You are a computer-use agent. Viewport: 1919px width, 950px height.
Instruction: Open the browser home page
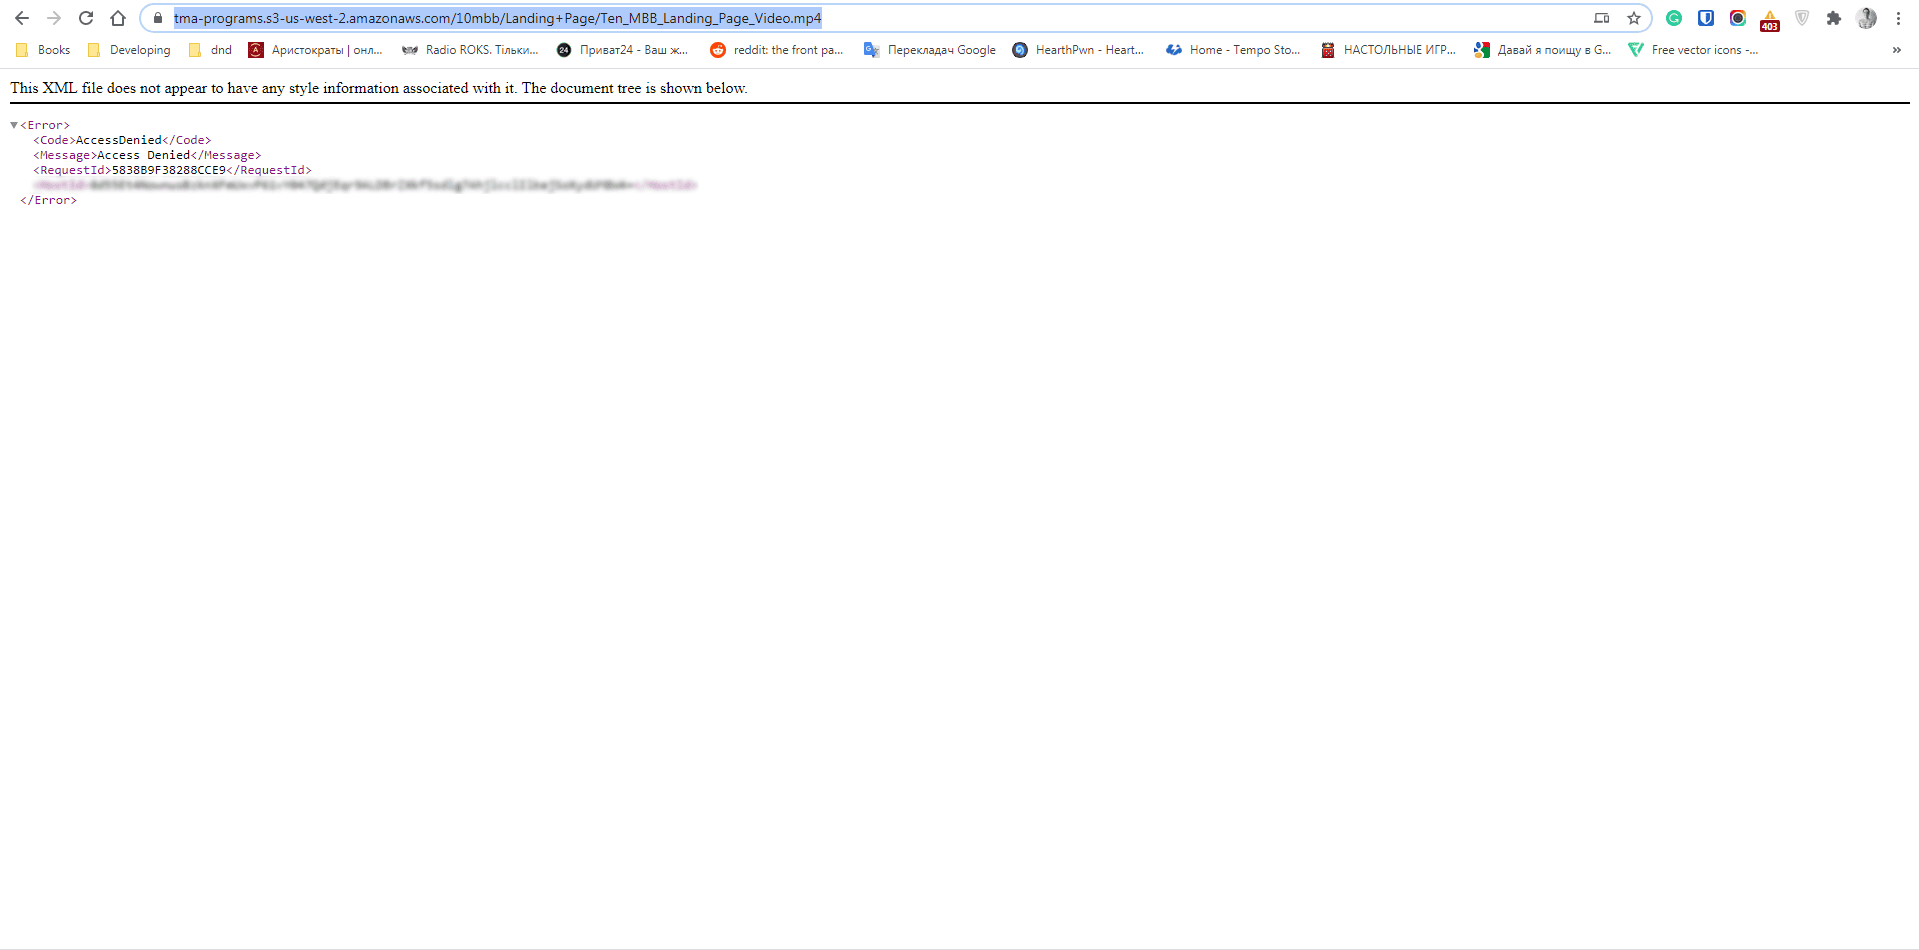tap(118, 18)
